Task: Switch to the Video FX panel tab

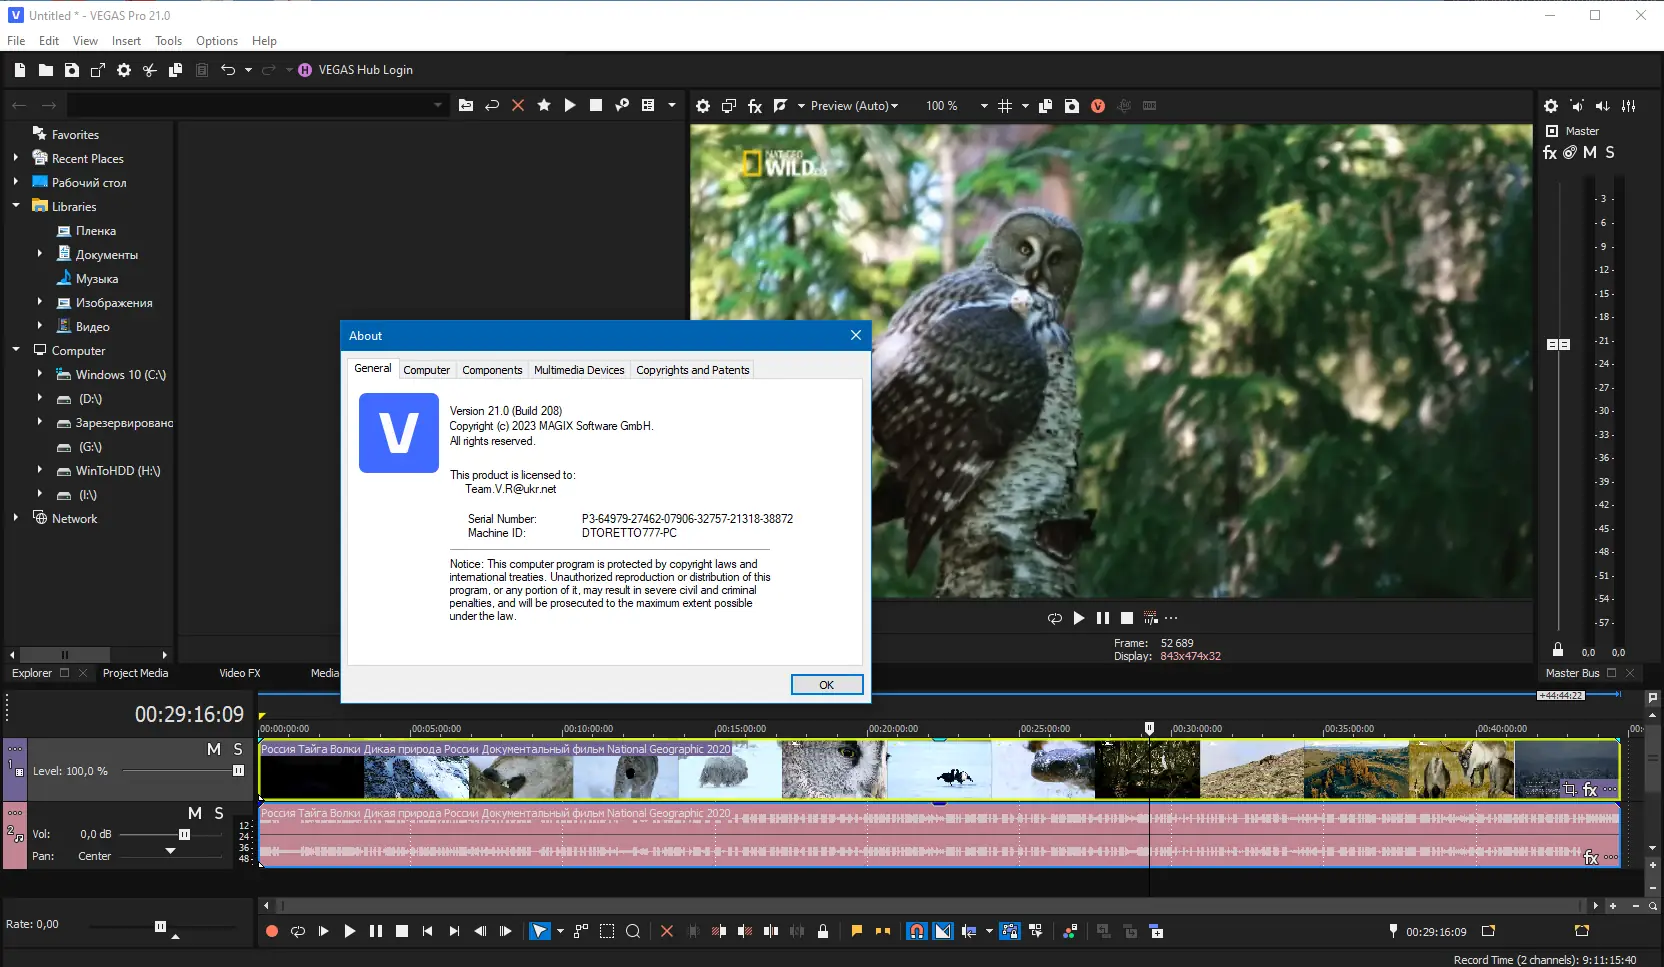Action: [x=240, y=673]
